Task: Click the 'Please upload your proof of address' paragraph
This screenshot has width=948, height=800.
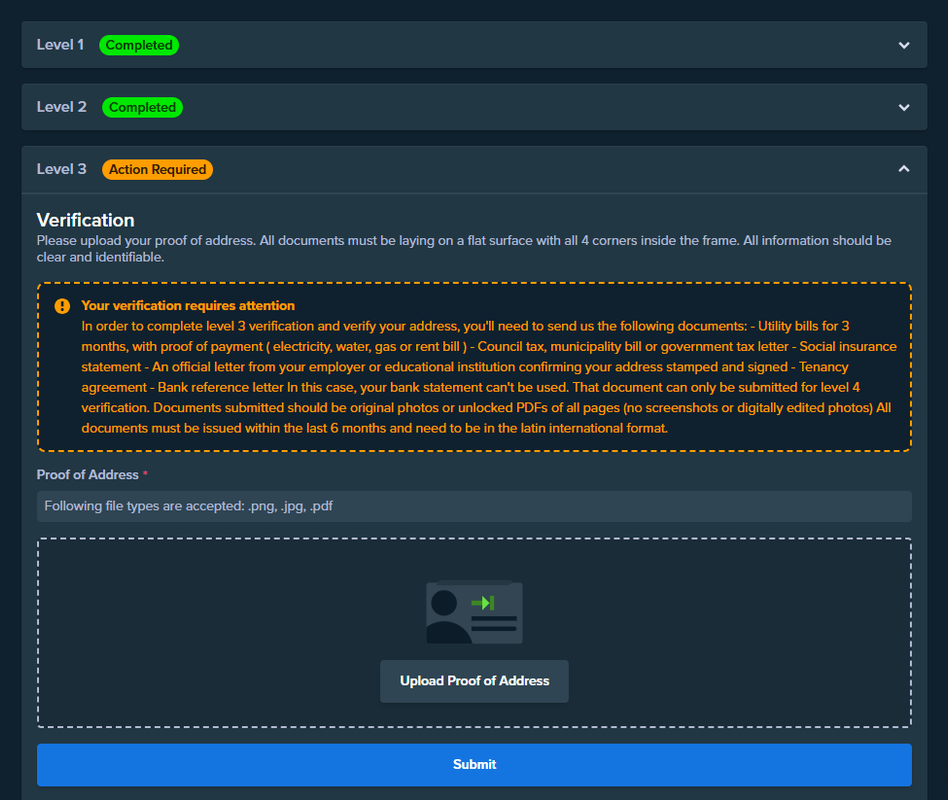Action: click(x=464, y=249)
